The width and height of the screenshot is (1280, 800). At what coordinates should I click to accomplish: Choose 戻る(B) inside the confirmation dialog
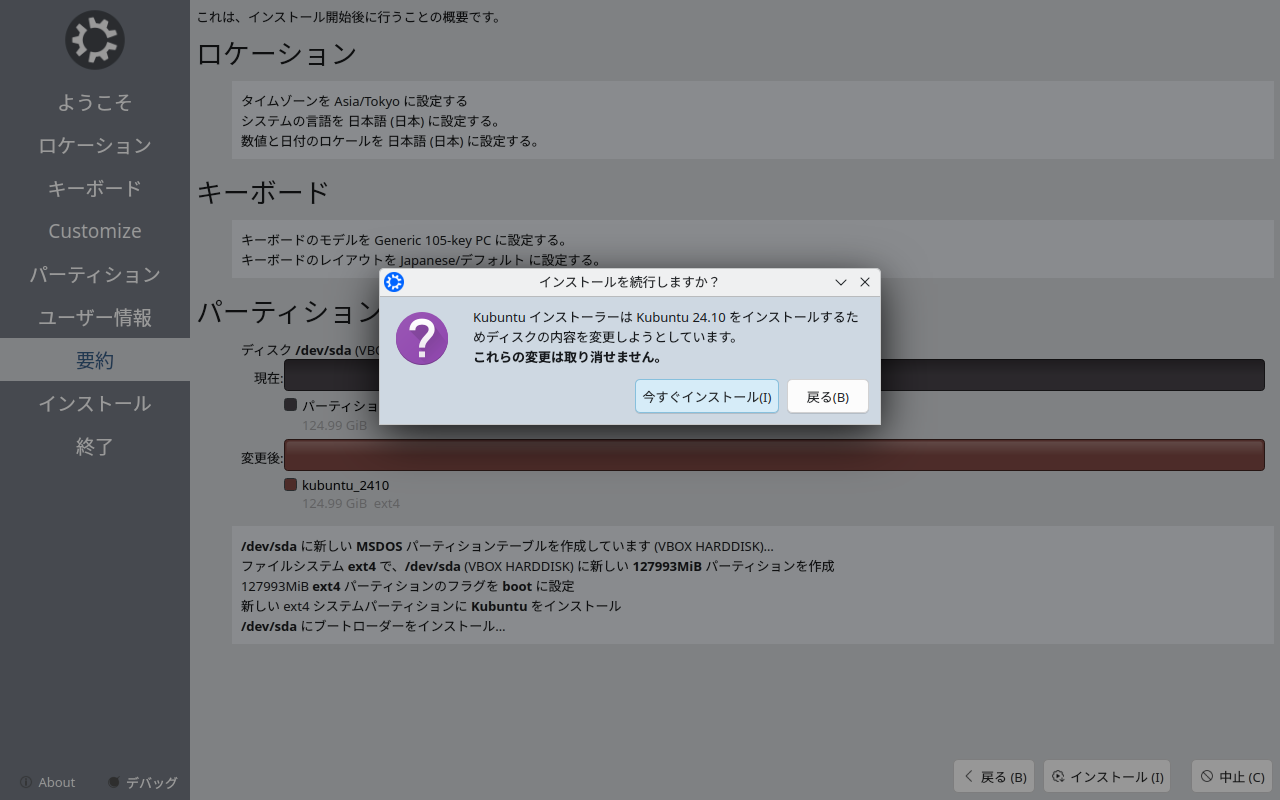(828, 397)
